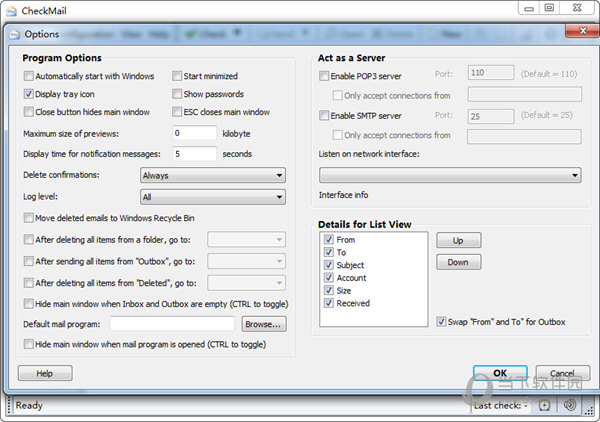Enable Close button hides main window
This screenshot has width=600, height=422.
[x=29, y=112]
